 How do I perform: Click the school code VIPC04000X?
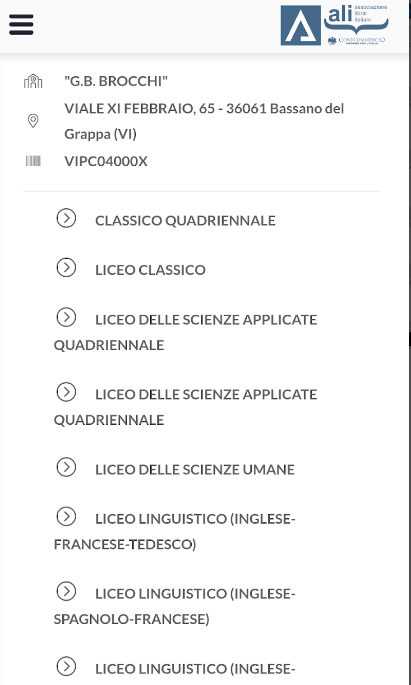pos(106,162)
